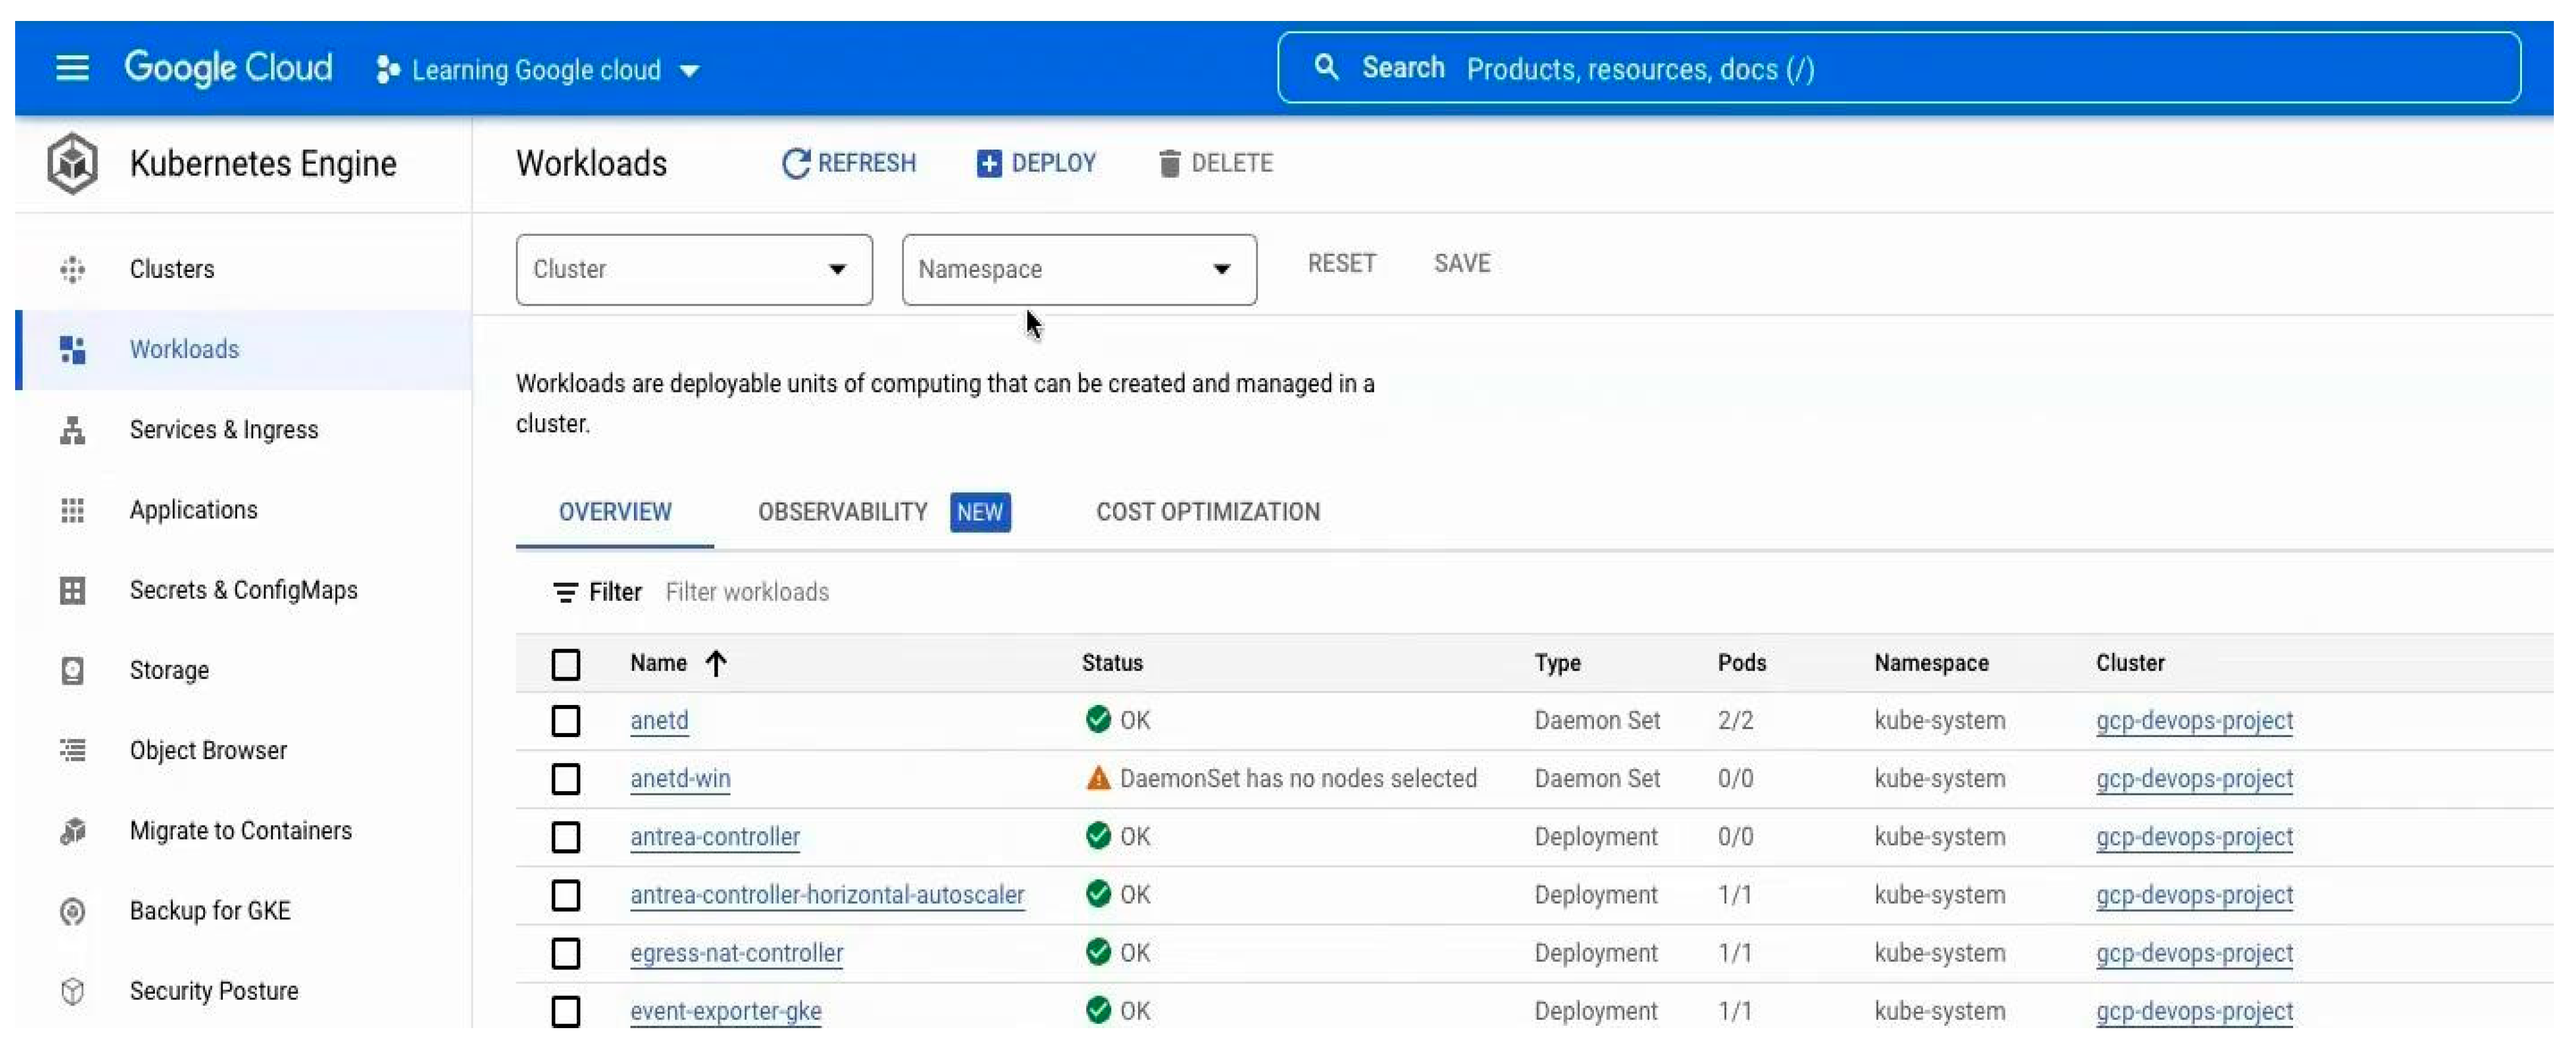Check the box for anetd-win workload
The height and width of the screenshot is (1052, 2576).
point(566,778)
